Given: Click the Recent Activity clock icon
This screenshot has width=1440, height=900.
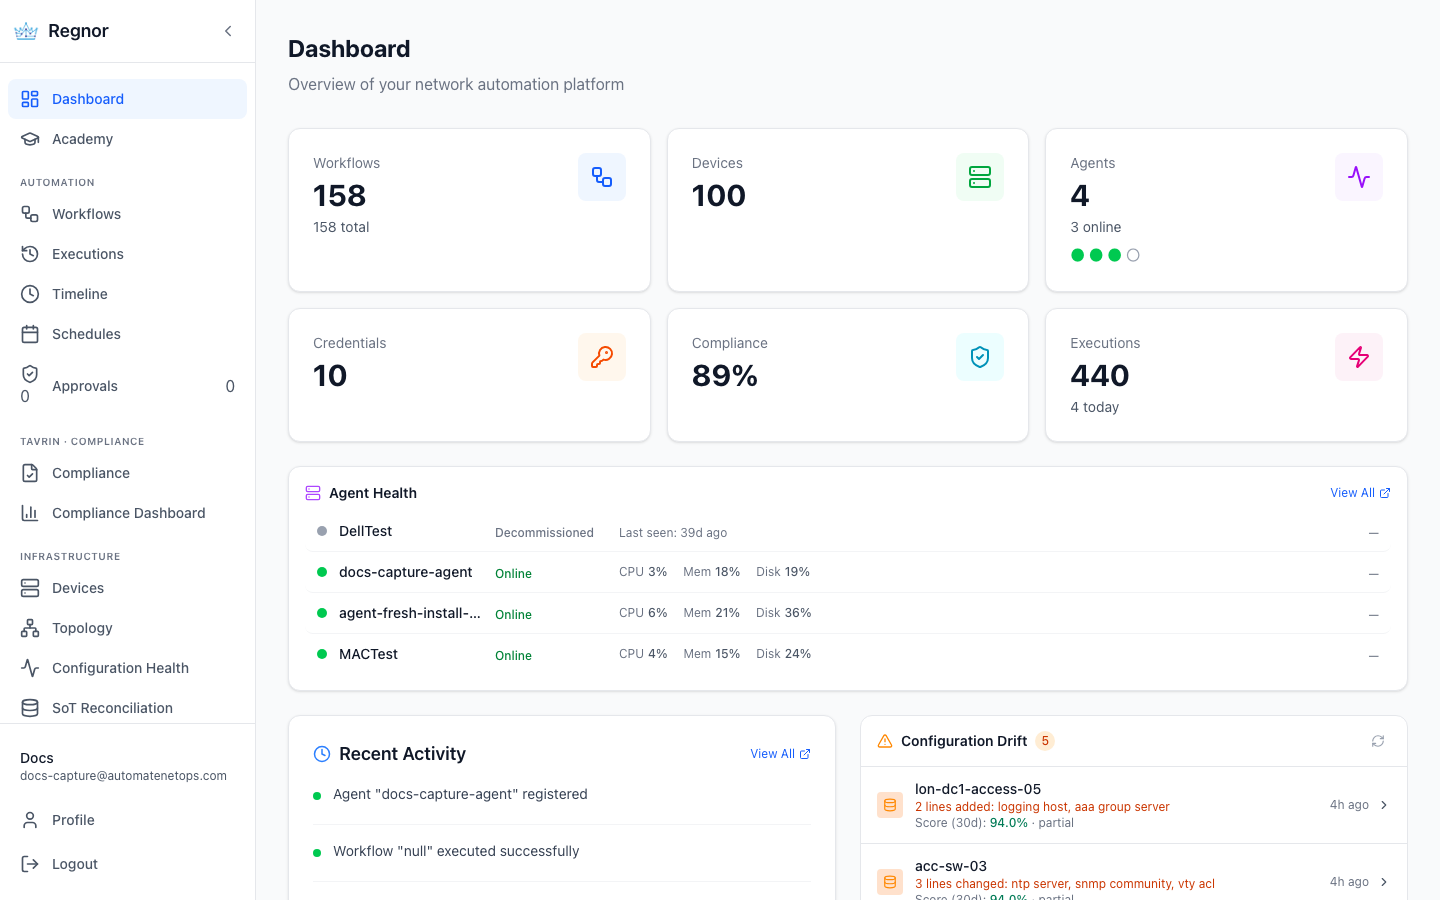Looking at the screenshot, I should click(322, 754).
